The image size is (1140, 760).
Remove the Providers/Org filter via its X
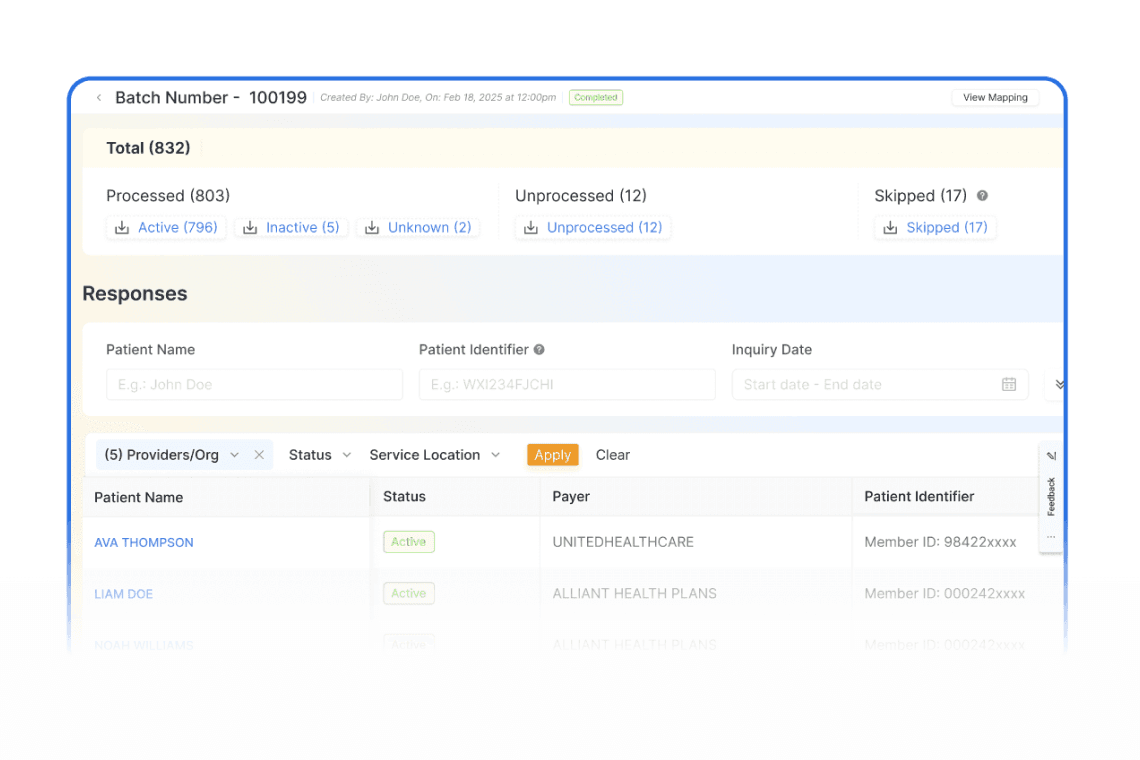coord(258,454)
